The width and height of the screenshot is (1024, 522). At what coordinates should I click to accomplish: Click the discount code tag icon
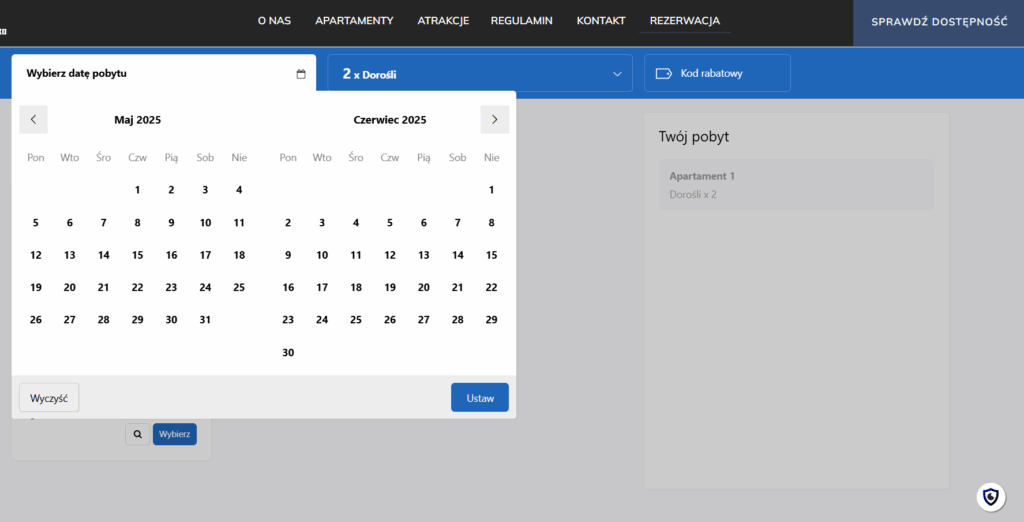663,74
